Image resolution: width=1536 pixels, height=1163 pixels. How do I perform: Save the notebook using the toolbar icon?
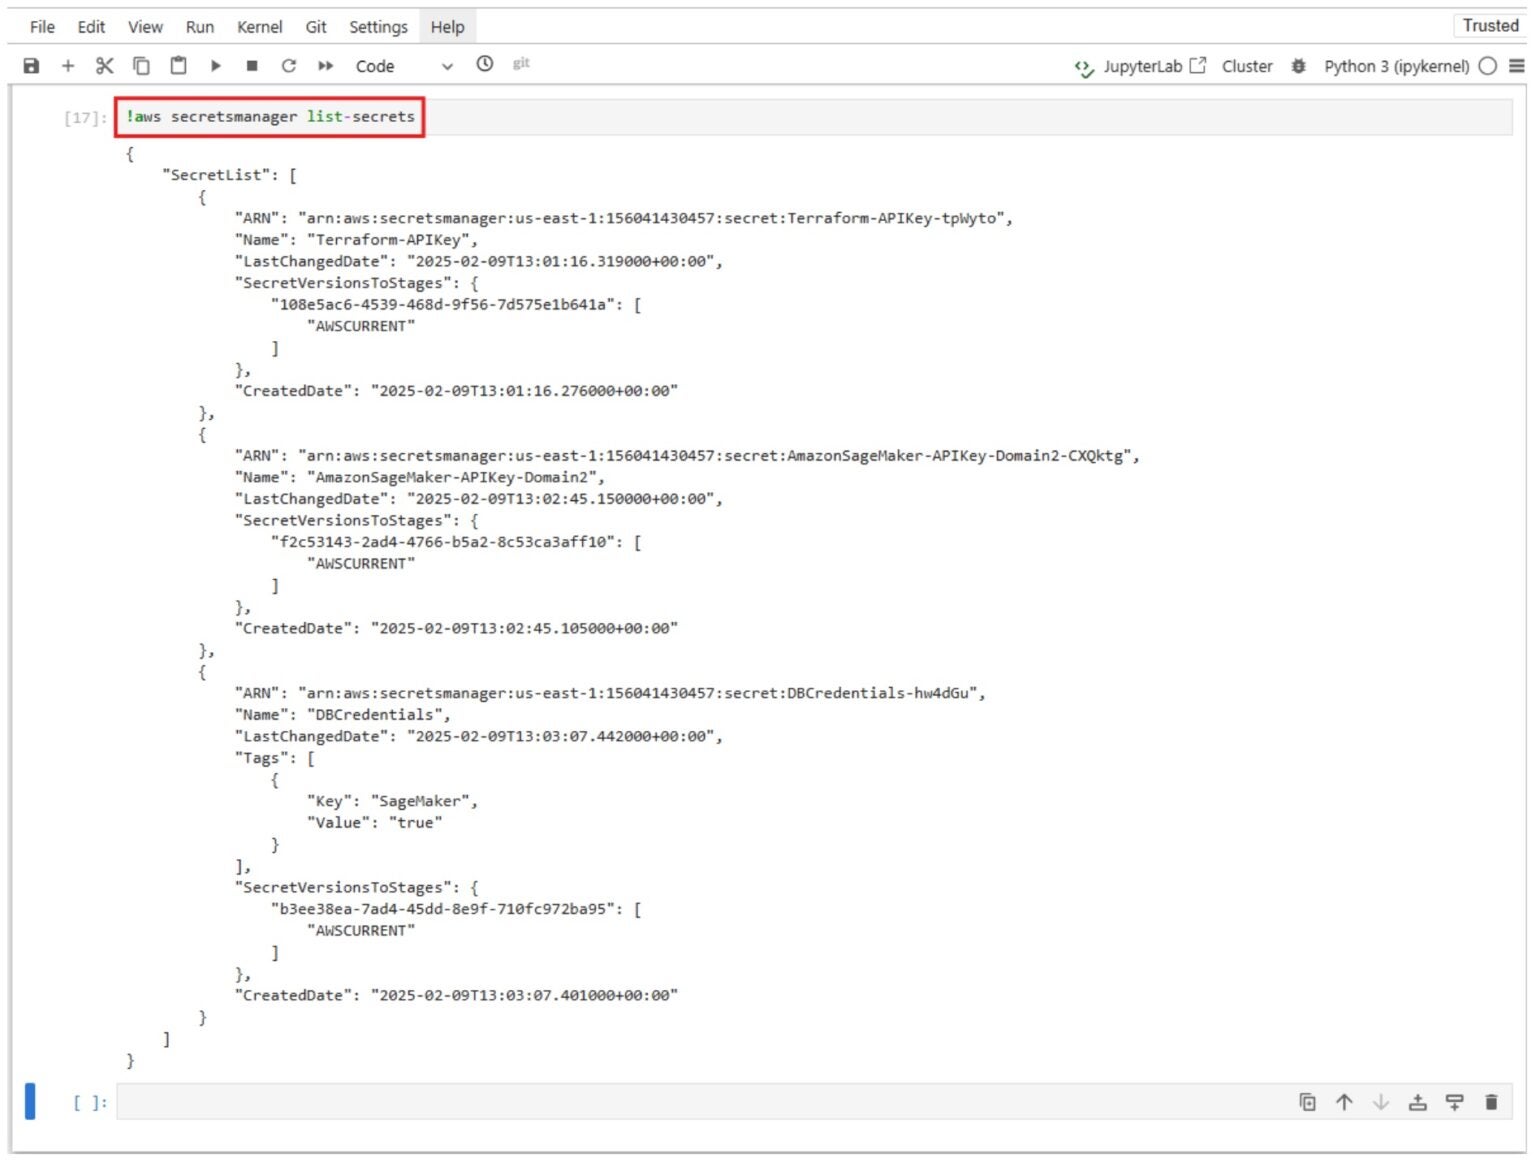coord(31,65)
